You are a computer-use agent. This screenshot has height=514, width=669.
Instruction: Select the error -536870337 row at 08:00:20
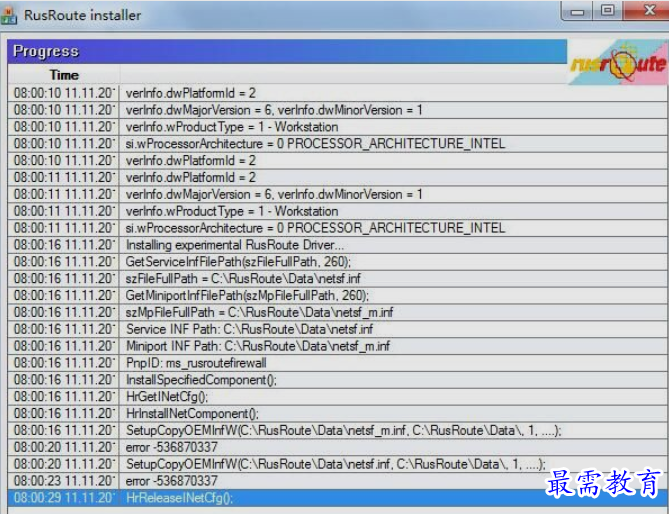[x=337, y=447]
